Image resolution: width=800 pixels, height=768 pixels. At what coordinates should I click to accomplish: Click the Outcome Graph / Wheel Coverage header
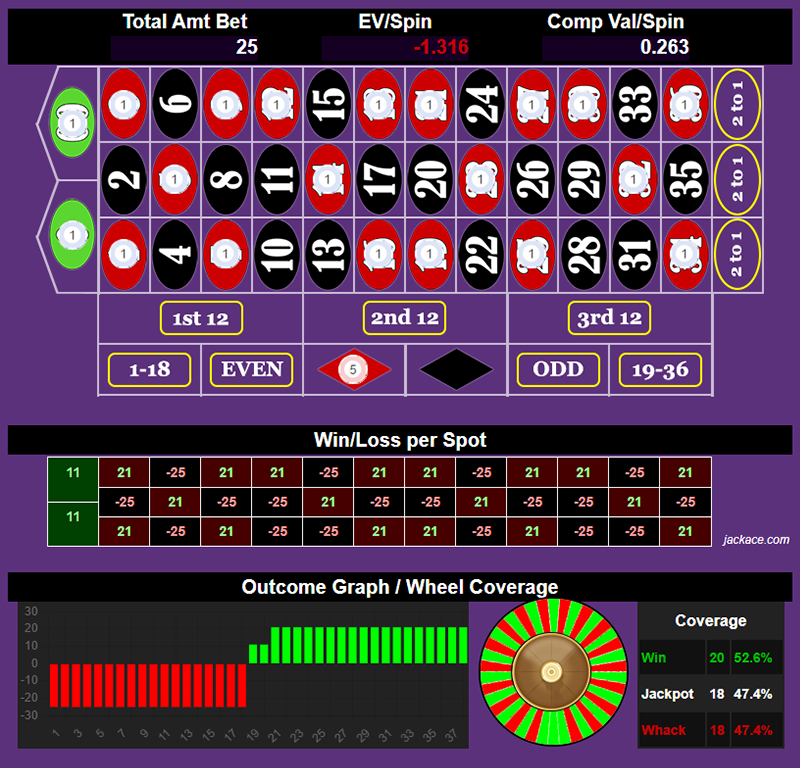point(400,587)
